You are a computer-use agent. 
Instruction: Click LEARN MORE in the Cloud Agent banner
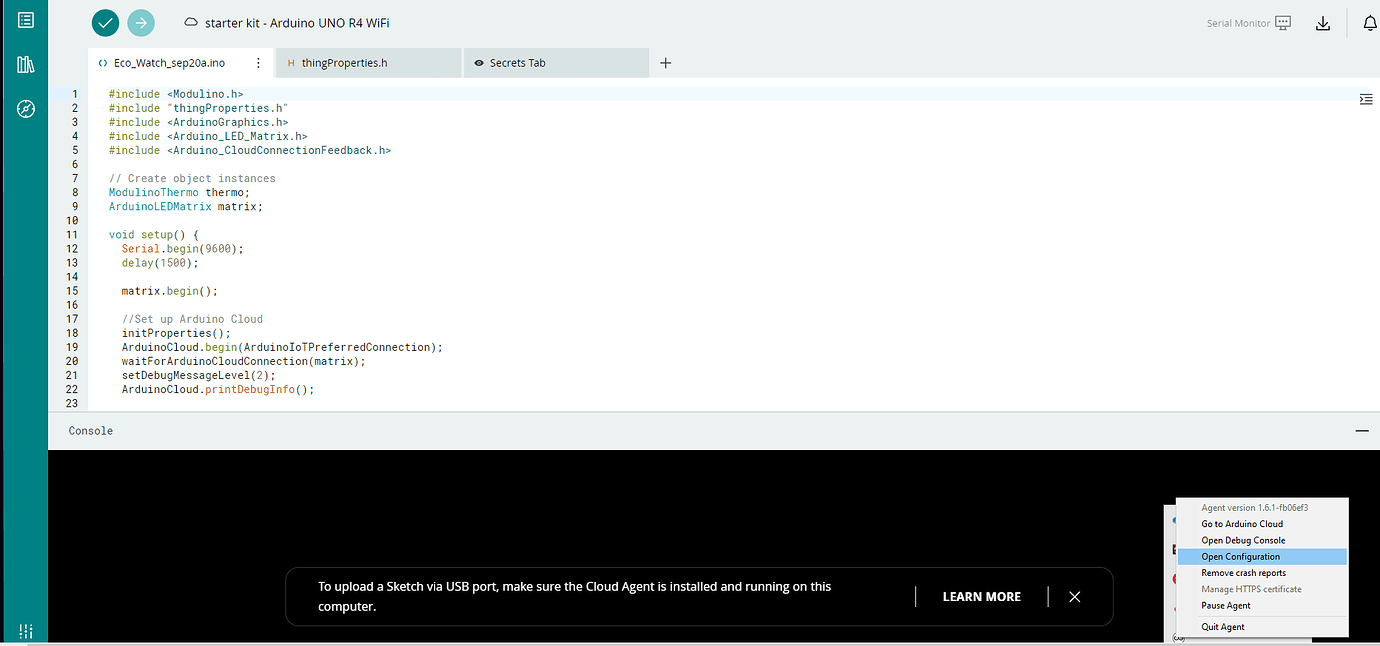tap(981, 596)
